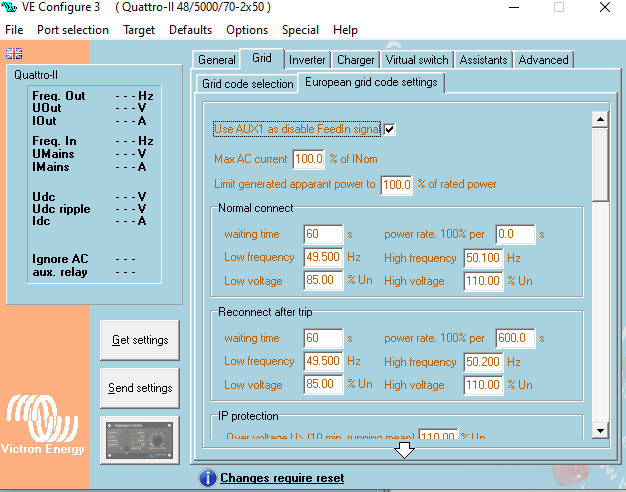
Task: Switch to Grid code selection sub-tab
Action: click(x=248, y=84)
